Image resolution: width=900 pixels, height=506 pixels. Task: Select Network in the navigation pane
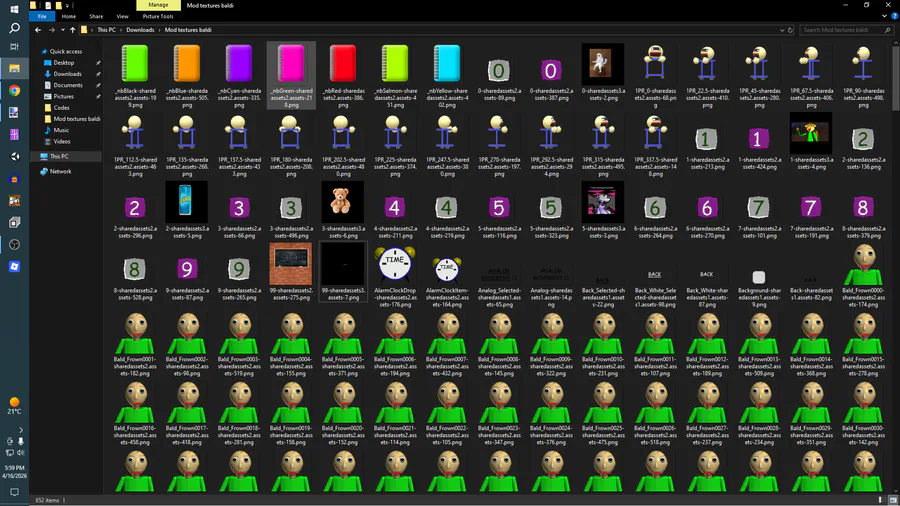coord(56,172)
